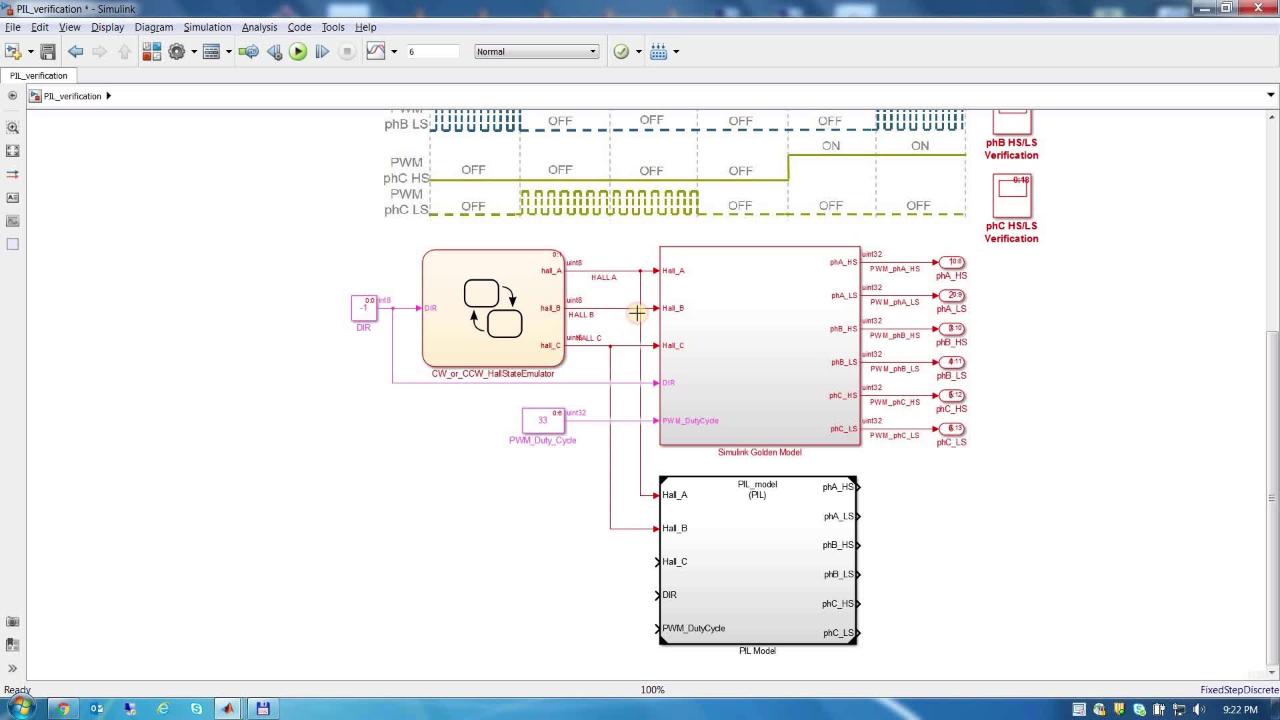Click the Navigate Back arrow
1280x720 pixels.
point(75,52)
